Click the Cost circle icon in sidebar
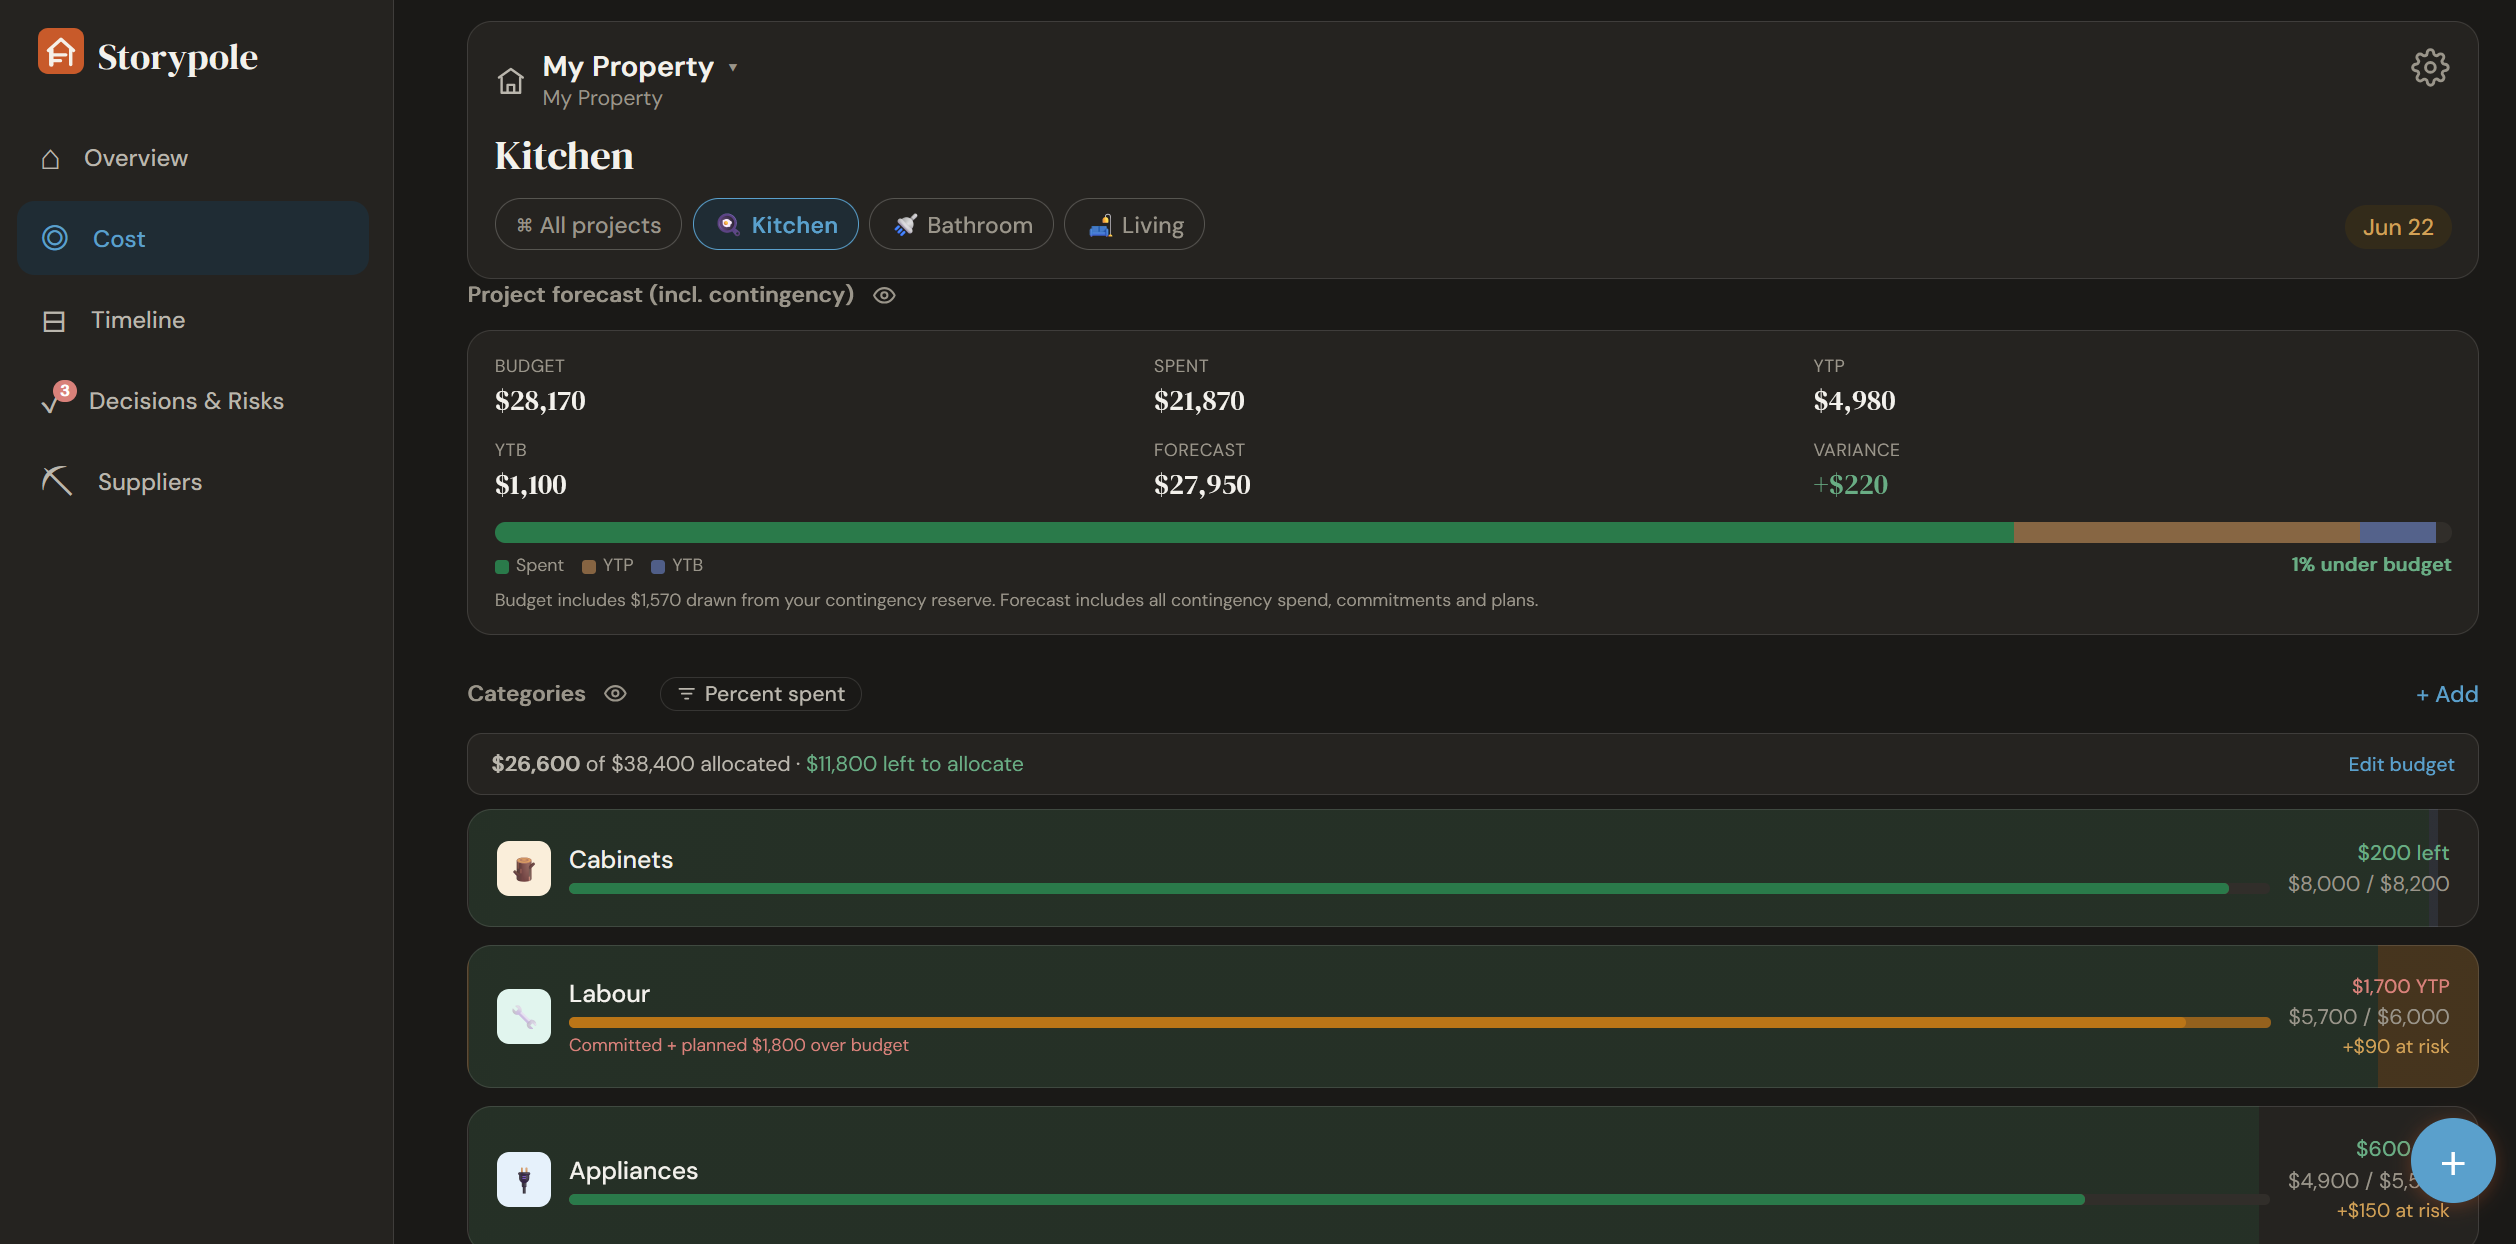 tap(55, 238)
